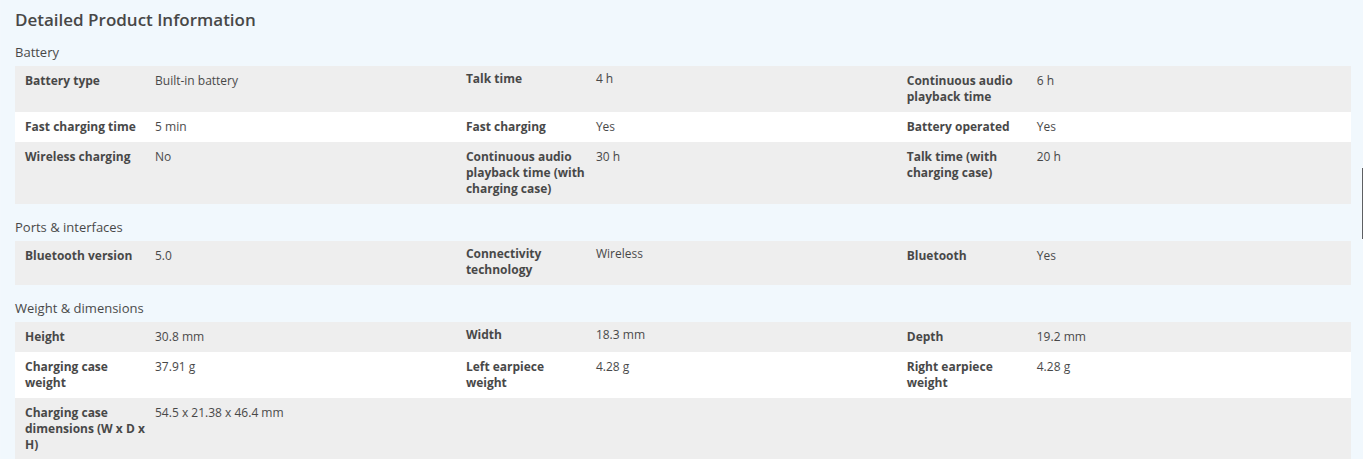
Task: Click the Built-in battery value
Action: coord(196,81)
